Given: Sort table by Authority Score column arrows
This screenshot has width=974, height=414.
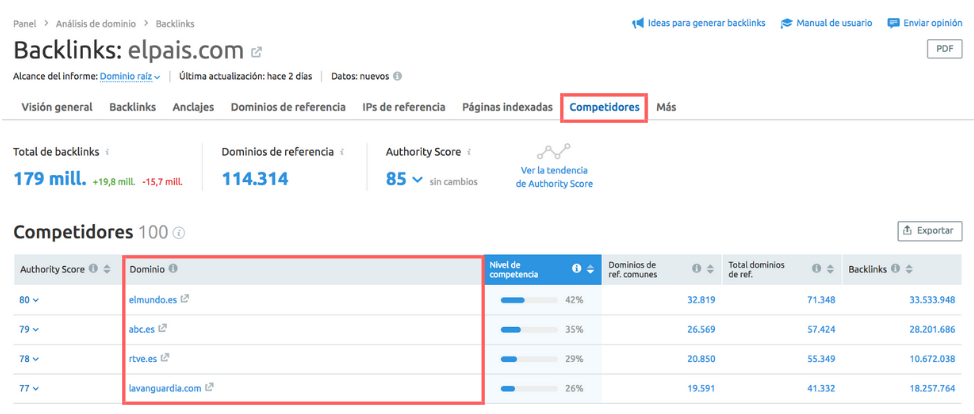Looking at the screenshot, I should (x=107, y=269).
